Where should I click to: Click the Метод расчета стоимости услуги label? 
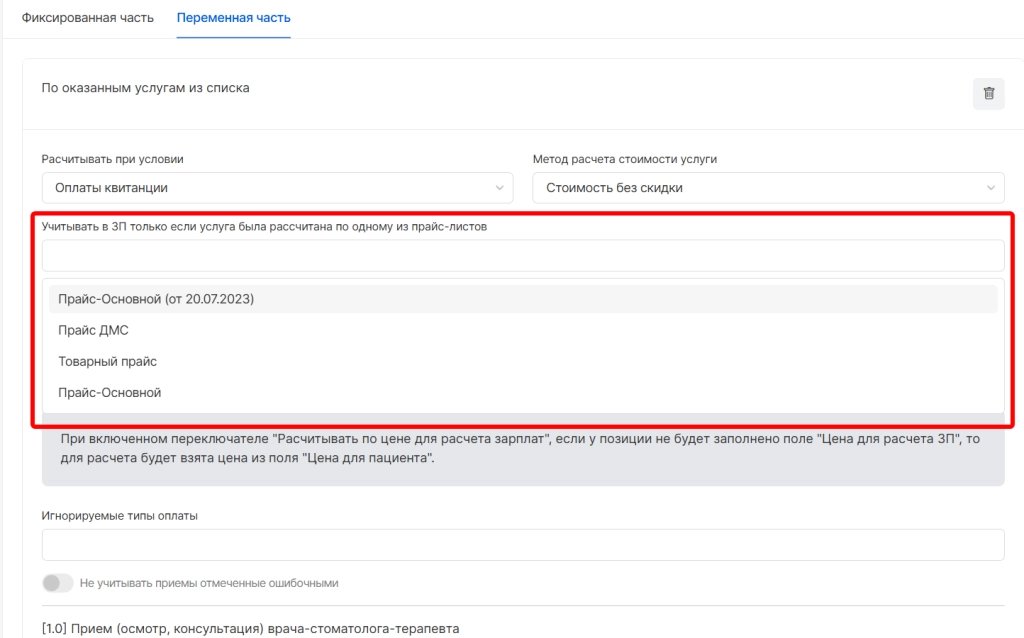point(624,159)
